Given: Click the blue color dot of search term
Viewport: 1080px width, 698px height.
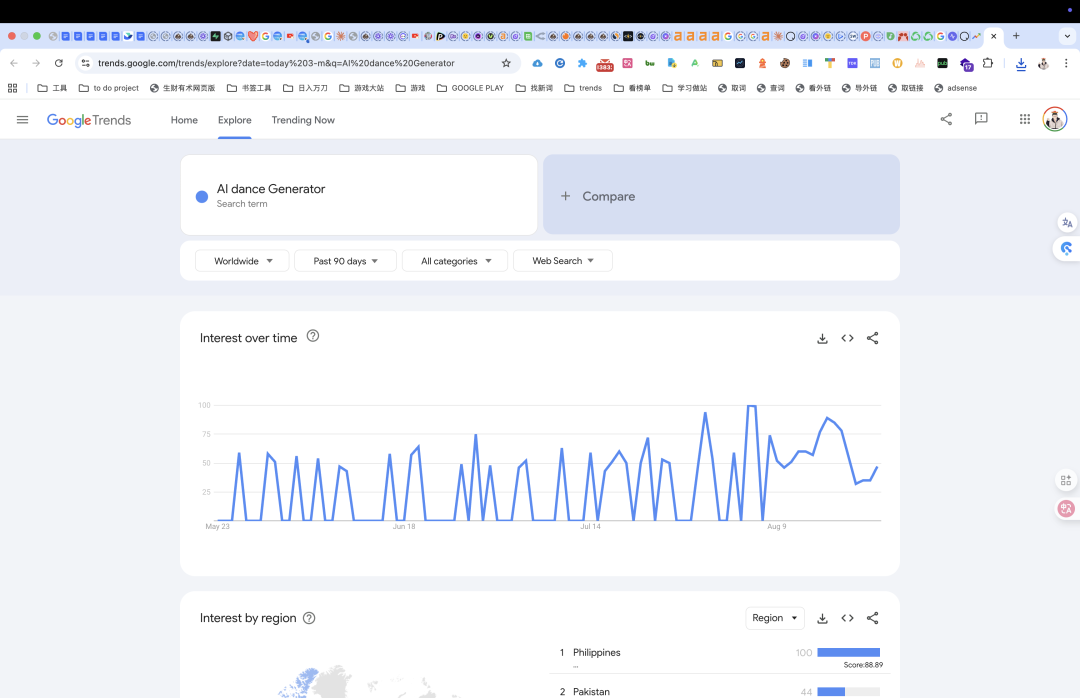Looking at the screenshot, I should pos(202,196).
